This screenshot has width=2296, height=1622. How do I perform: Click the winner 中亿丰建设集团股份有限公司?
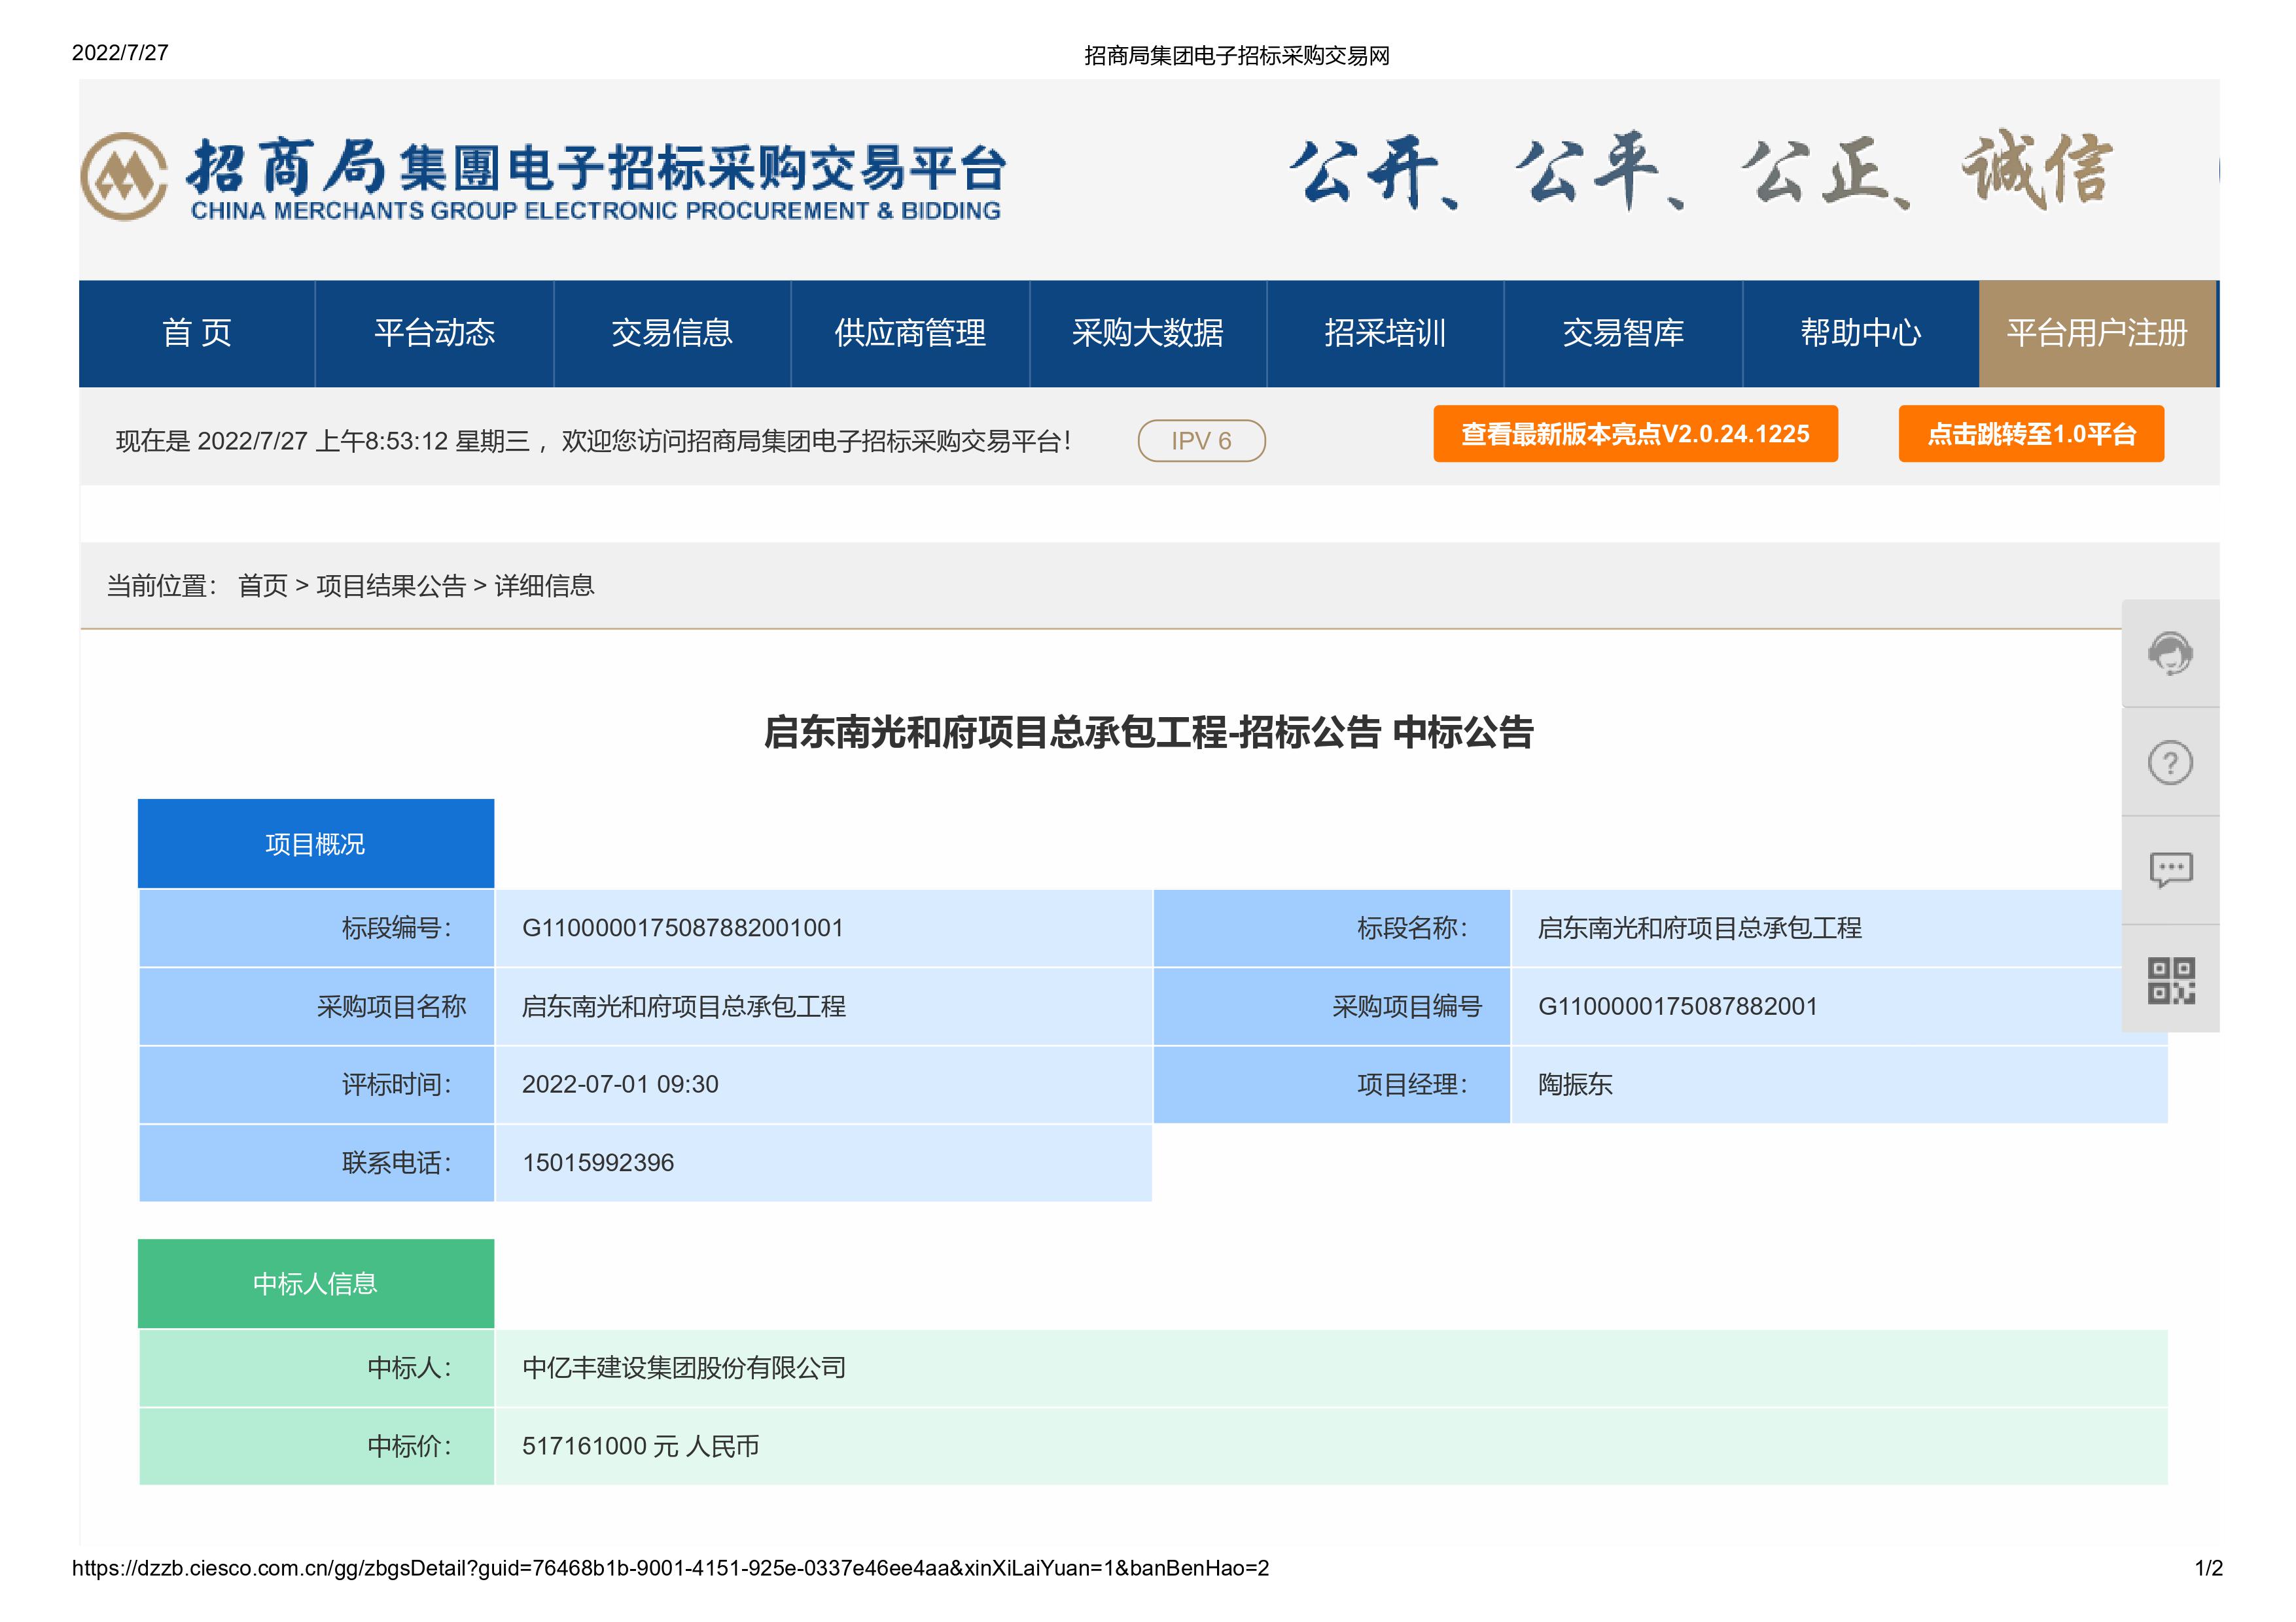point(684,1368)
